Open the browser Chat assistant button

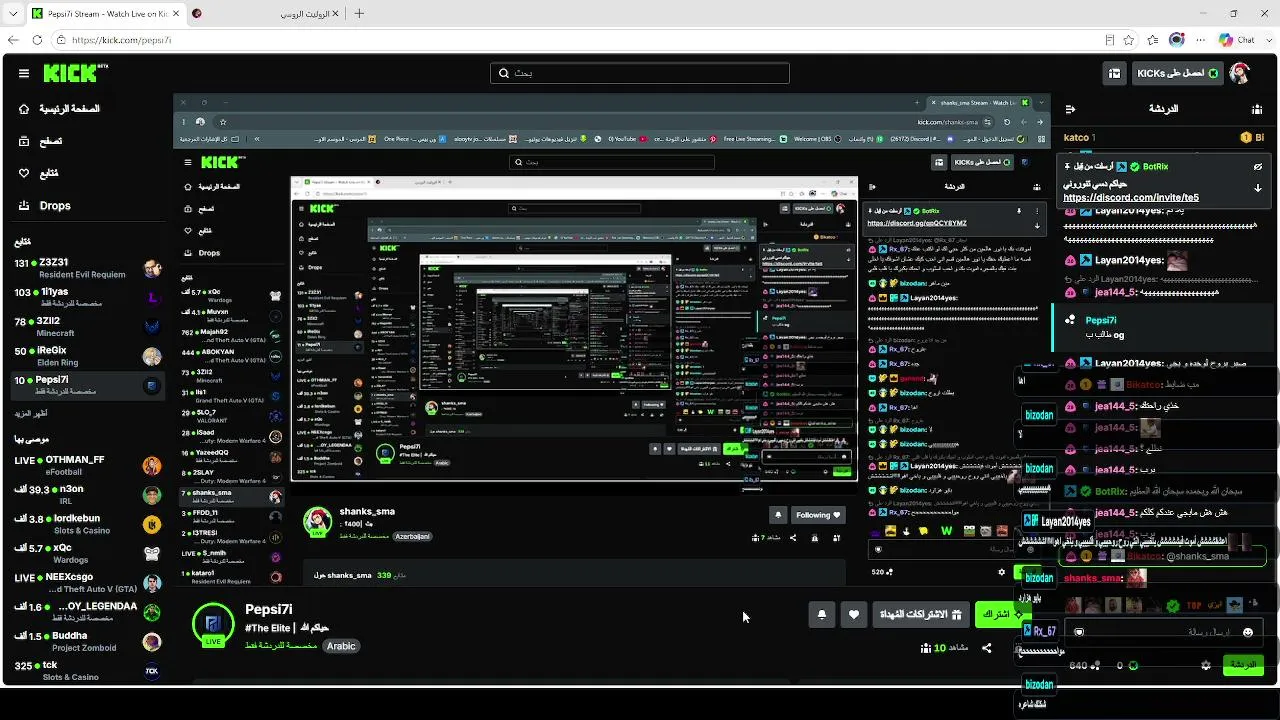tap(1236, 40)
